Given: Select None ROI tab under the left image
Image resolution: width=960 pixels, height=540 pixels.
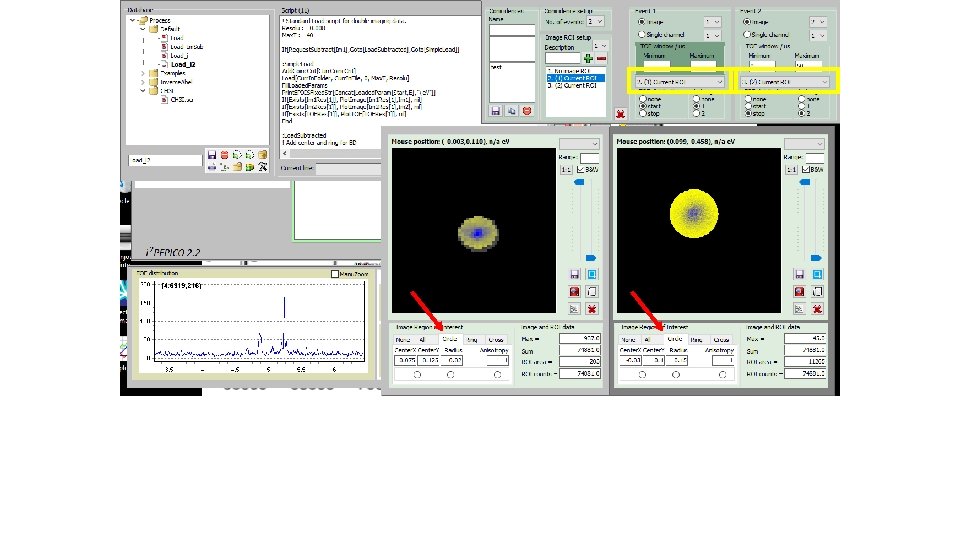Looking at the screenshot, I should click(403, 339).
